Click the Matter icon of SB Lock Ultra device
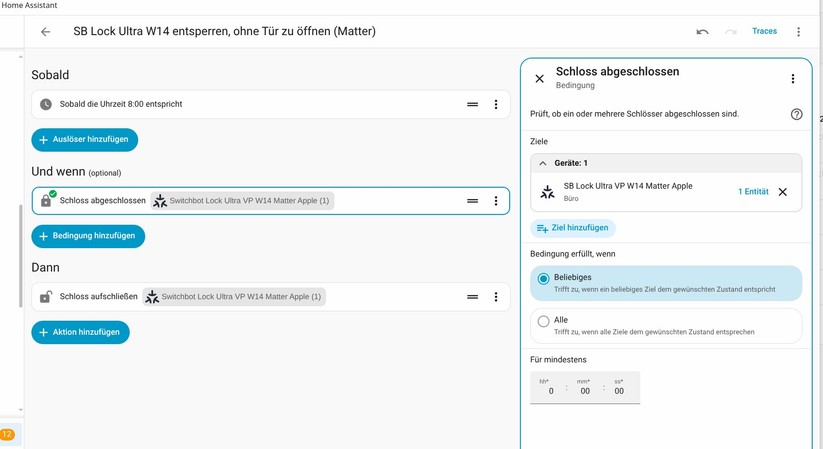The height and width of the screenshot is (449, 823). click(x=547, y=192)
